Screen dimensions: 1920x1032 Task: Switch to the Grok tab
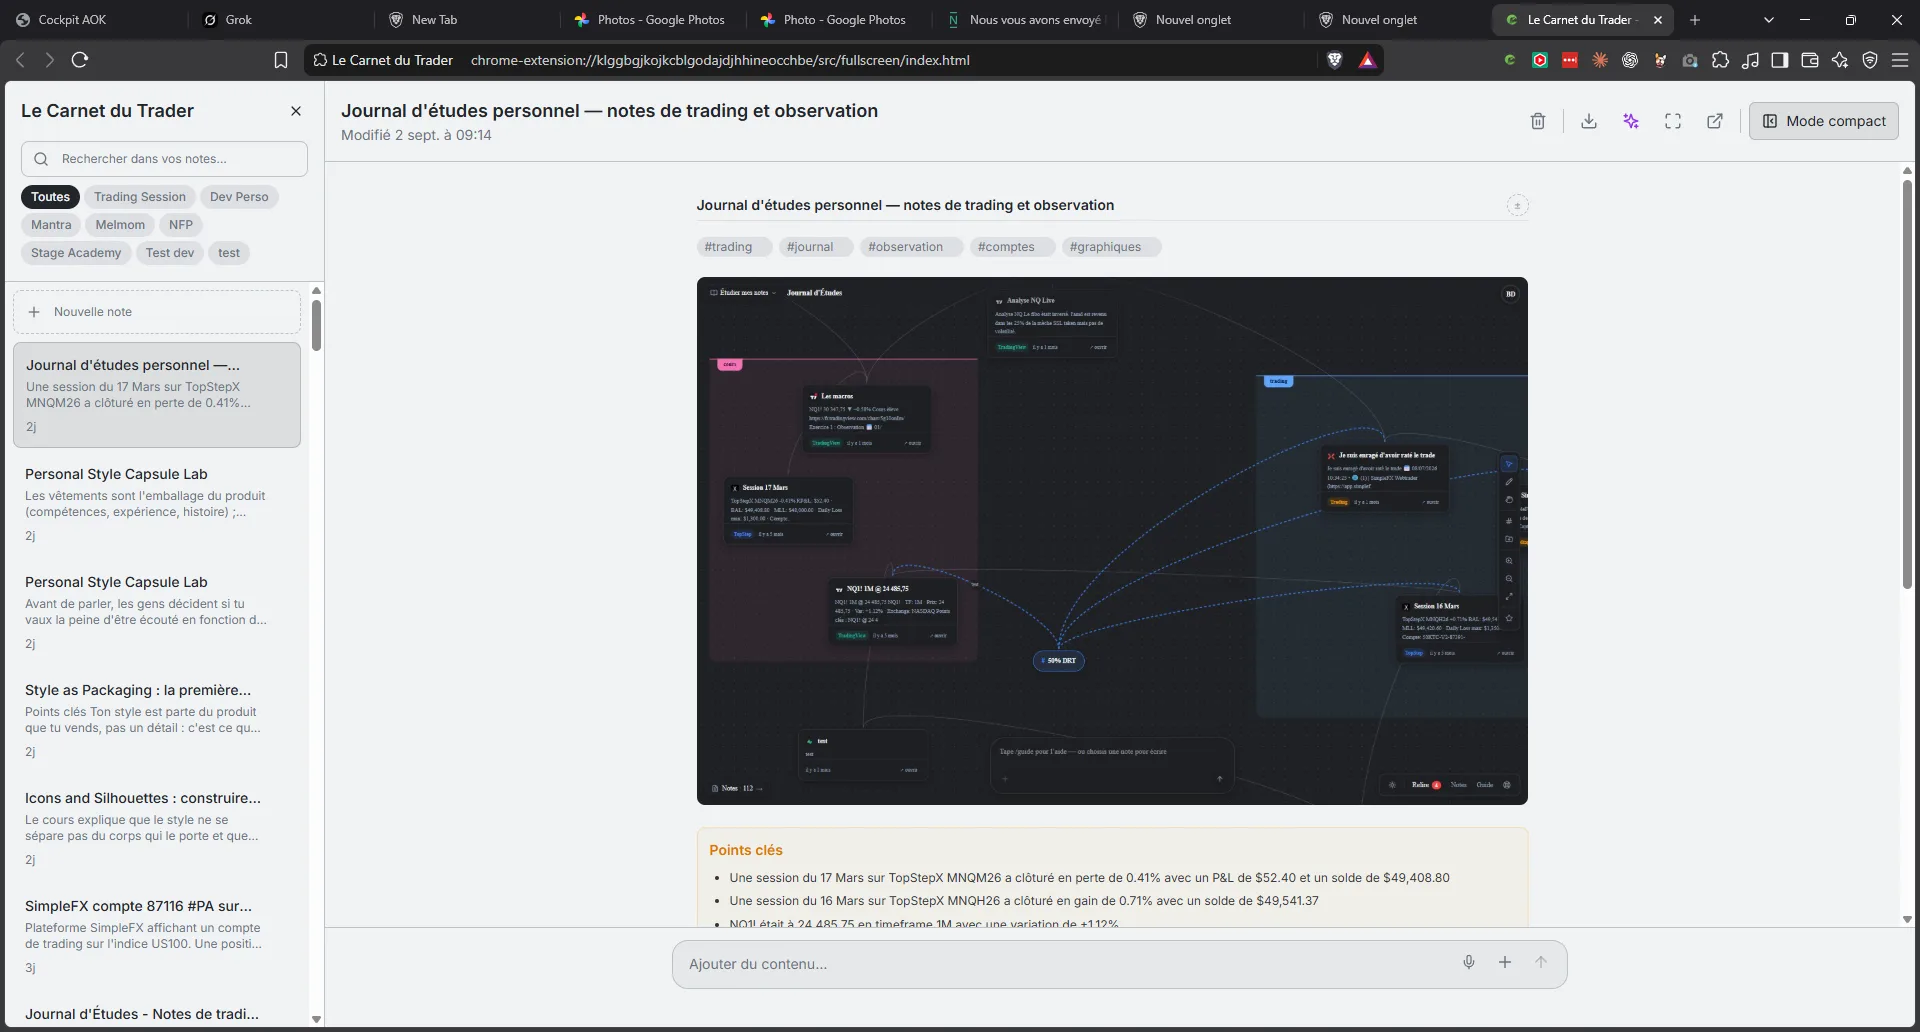pos(280,20)
